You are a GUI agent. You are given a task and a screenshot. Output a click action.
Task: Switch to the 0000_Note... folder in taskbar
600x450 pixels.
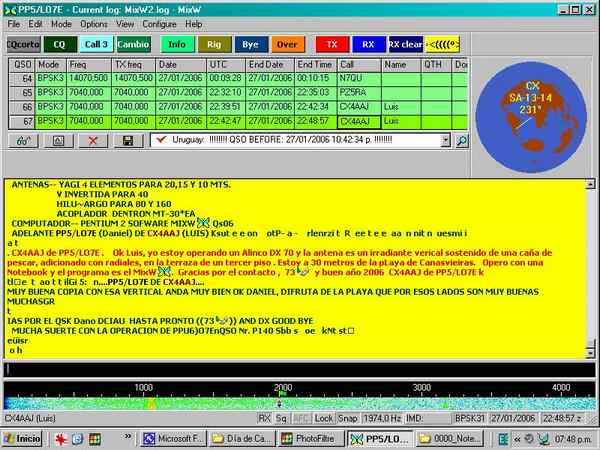450,439
